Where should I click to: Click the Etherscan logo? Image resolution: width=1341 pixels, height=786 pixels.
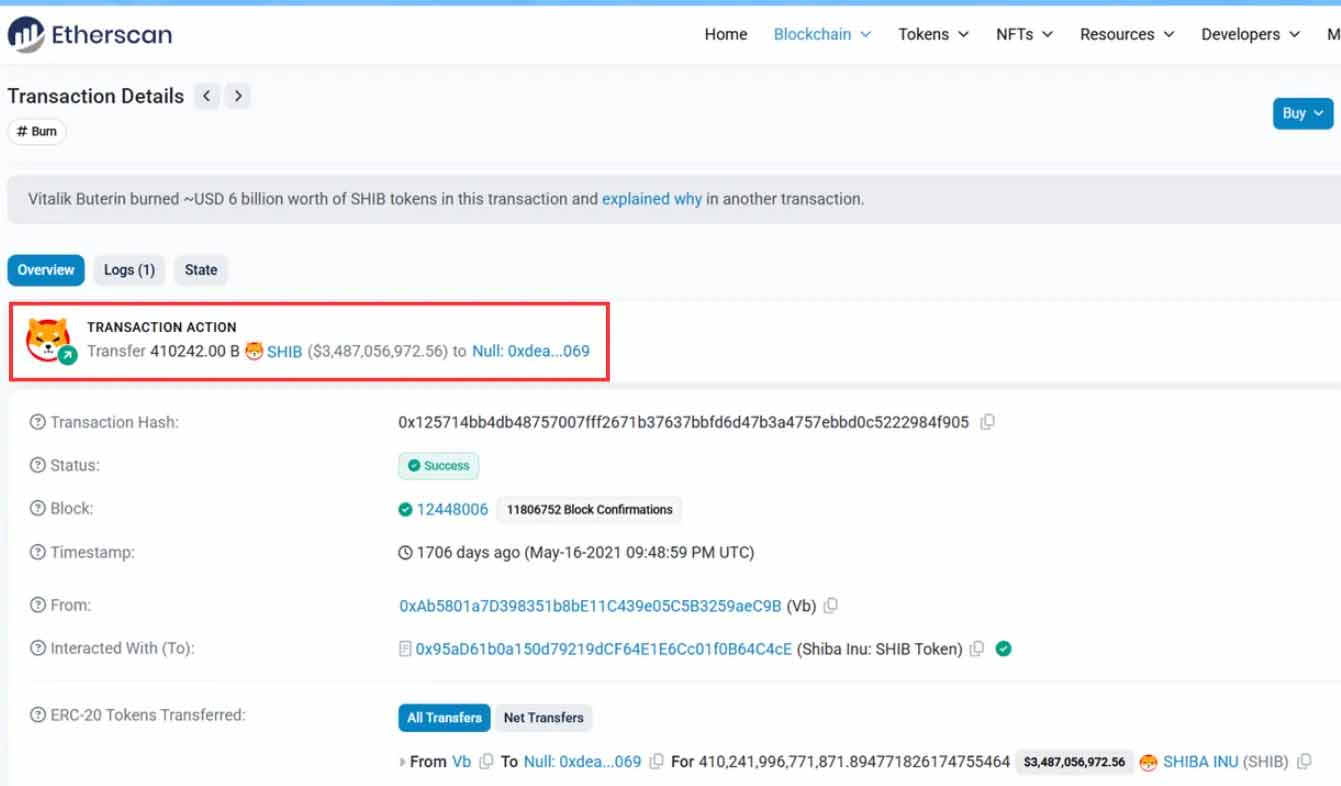(x=90, y=34)
